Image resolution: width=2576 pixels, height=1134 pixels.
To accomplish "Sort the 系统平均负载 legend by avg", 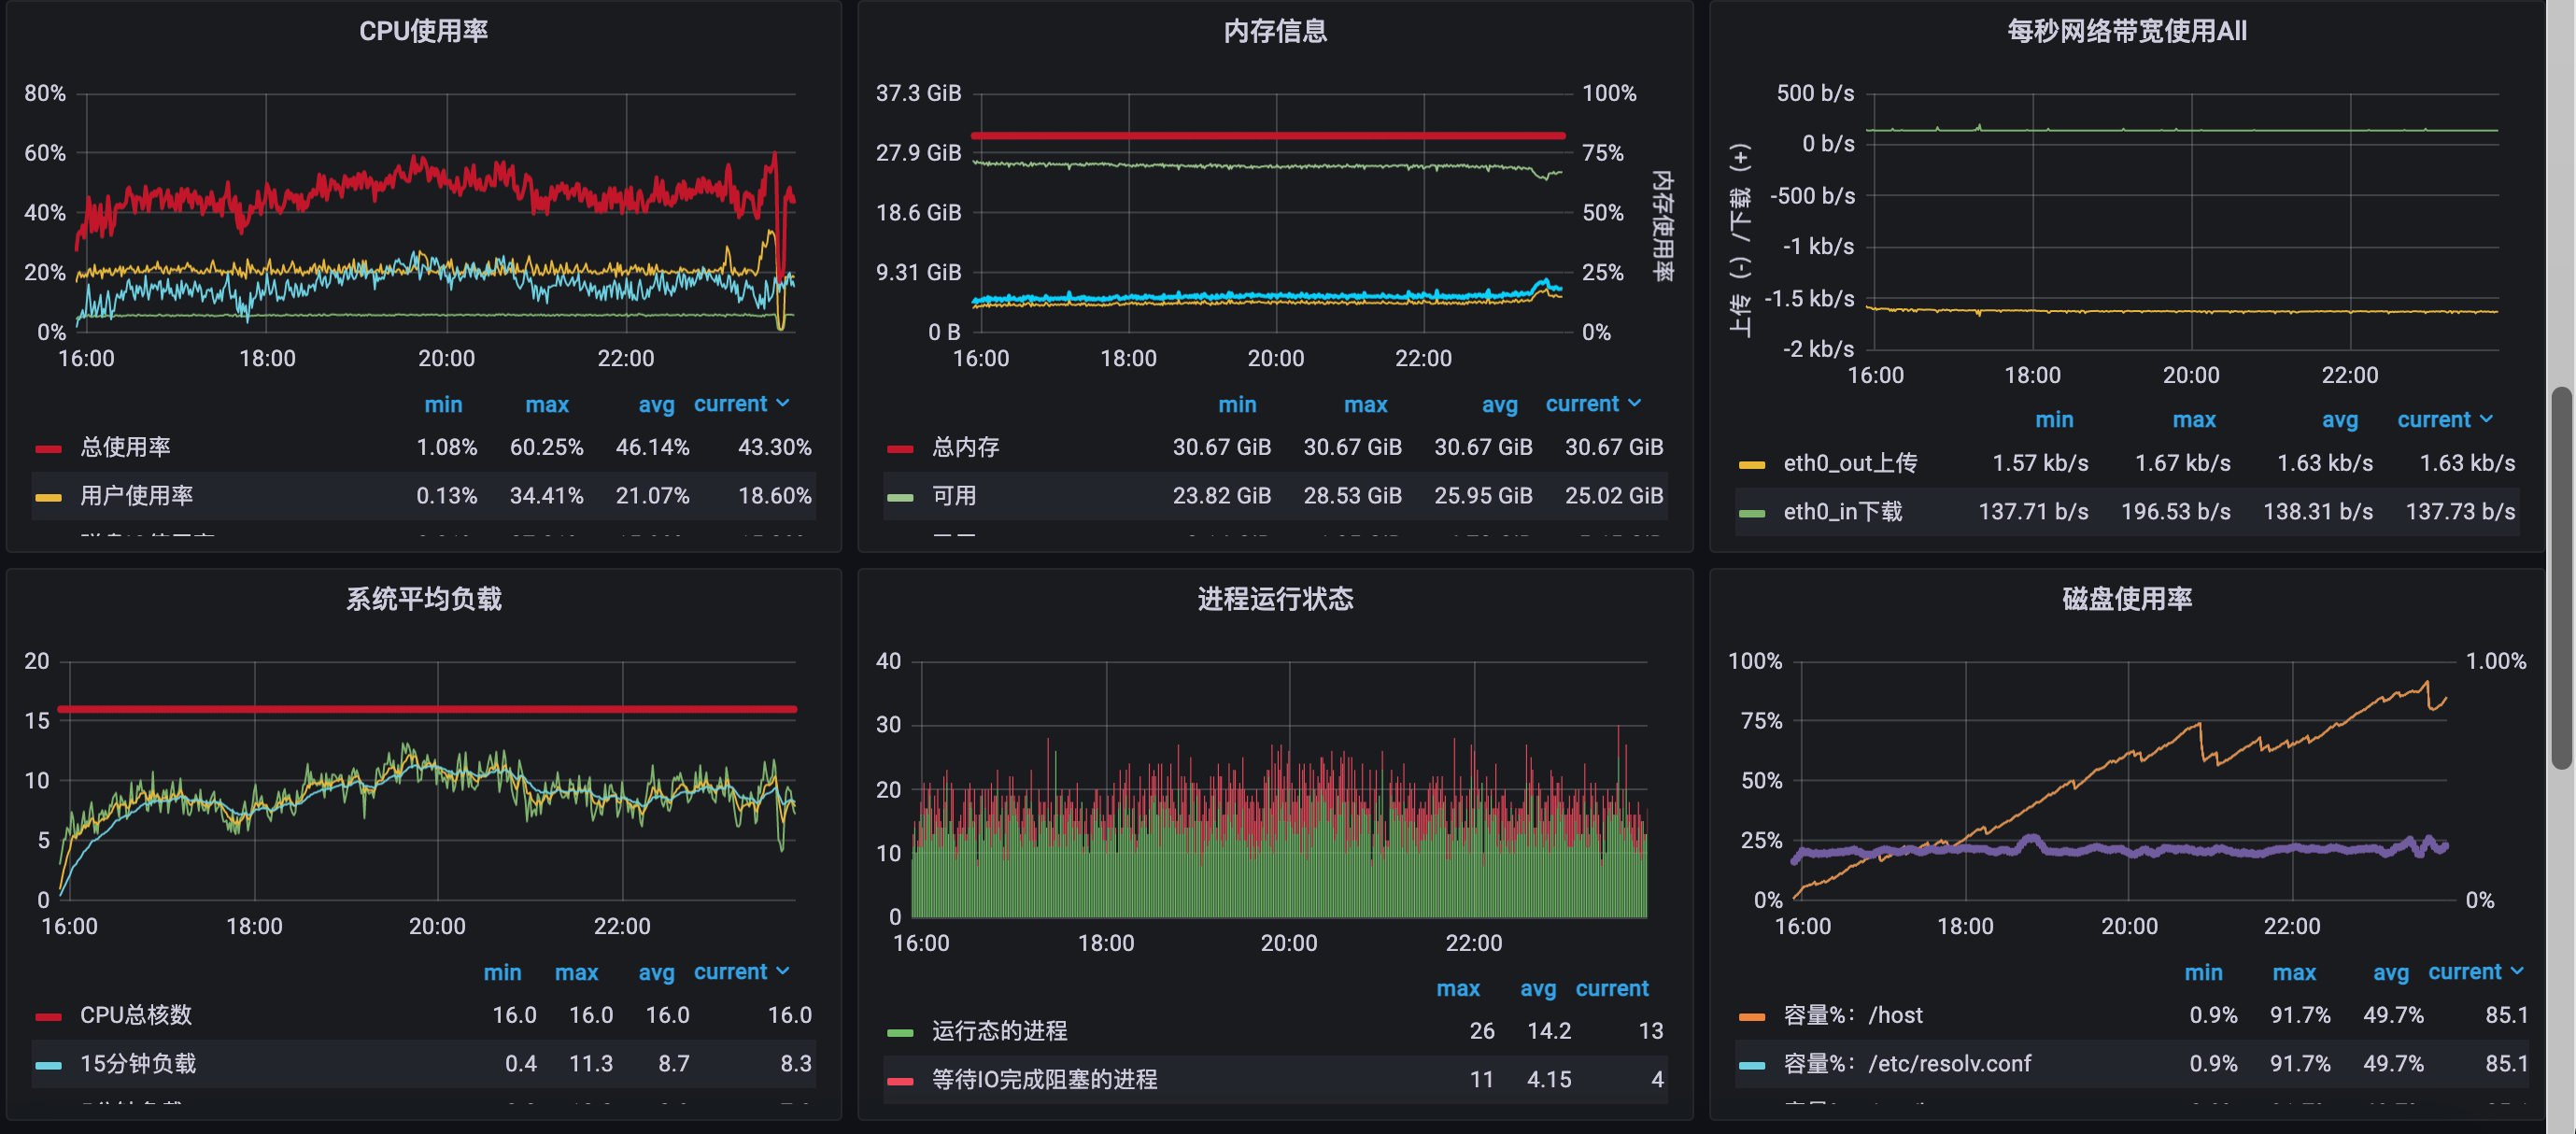I will tap(656, 973).
